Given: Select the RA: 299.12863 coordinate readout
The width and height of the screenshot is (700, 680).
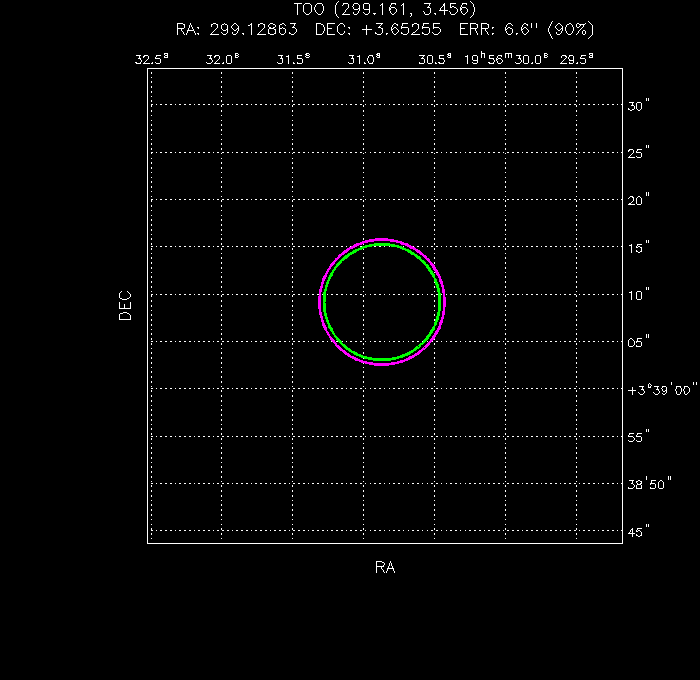Looking at the screenshot, I should 236,27.
